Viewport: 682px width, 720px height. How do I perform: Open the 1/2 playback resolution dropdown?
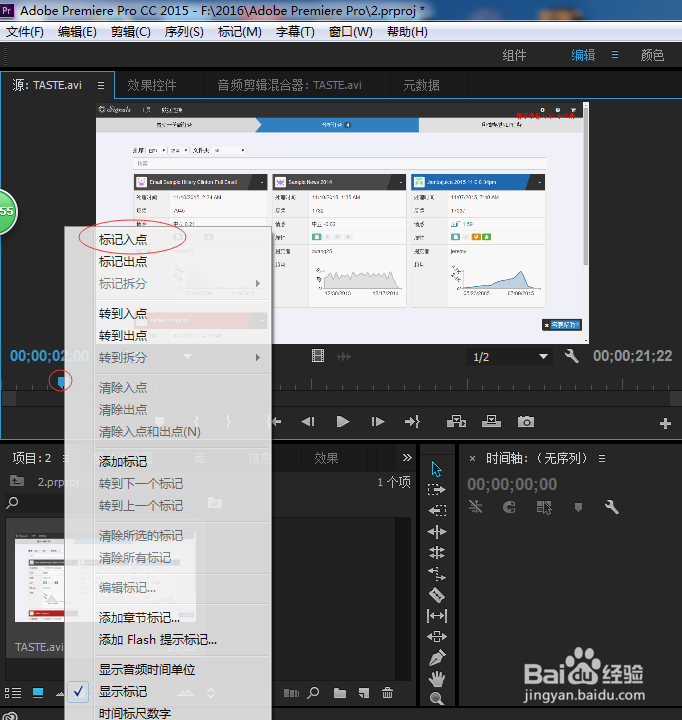click(x=510, y=357)
